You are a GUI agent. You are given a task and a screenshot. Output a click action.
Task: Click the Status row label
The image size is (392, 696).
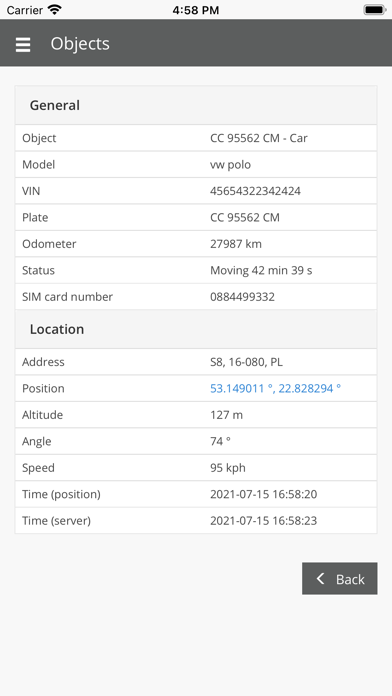[38, 270]
